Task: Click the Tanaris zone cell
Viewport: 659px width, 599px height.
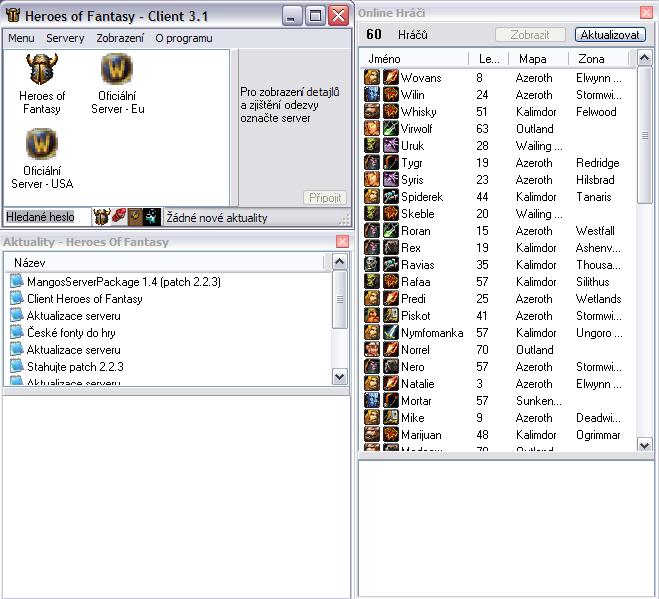Action: click(593, 197)
